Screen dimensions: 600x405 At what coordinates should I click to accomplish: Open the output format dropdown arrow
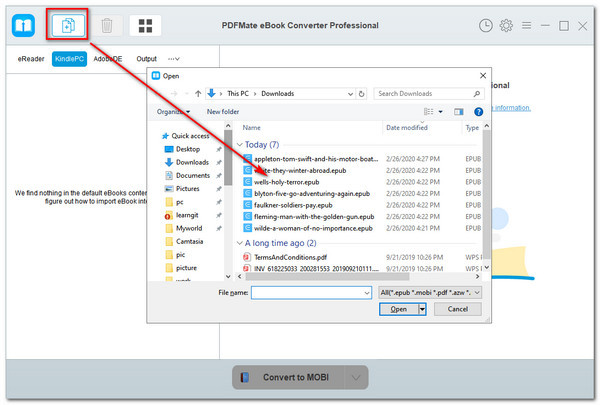[x=356, y=377]
